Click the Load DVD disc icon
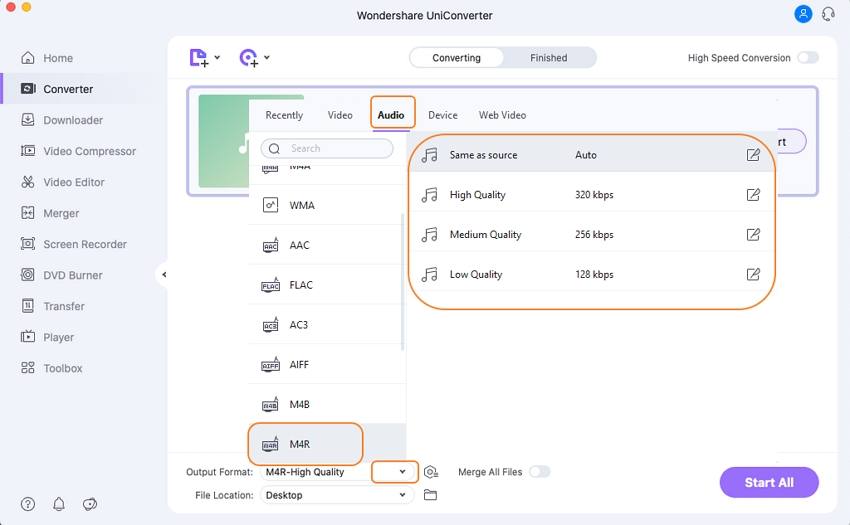Viewport: 850px width, 525px height. coord(249,57)
